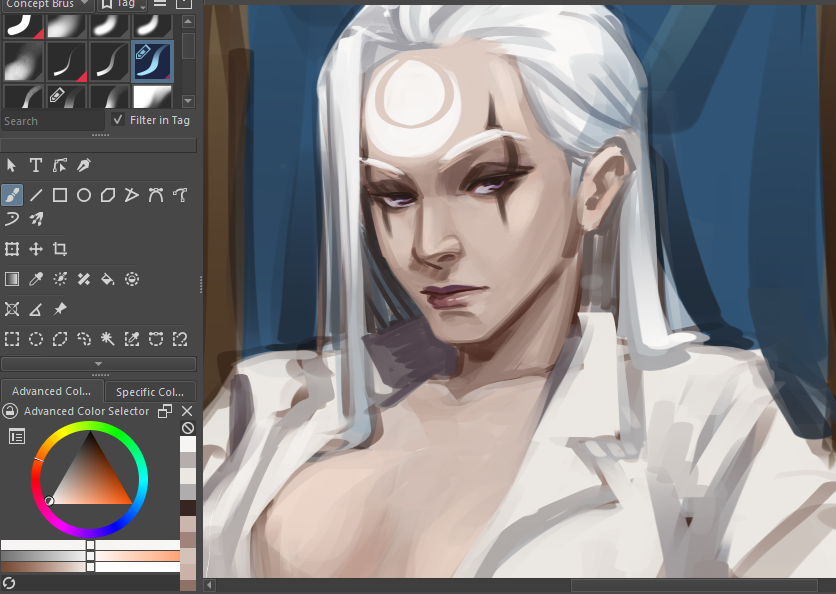Image resolution: width=836 pixels, height=594 pixels.
Task: Select the Similar Color Selection tool
Action: click(132, 339)
